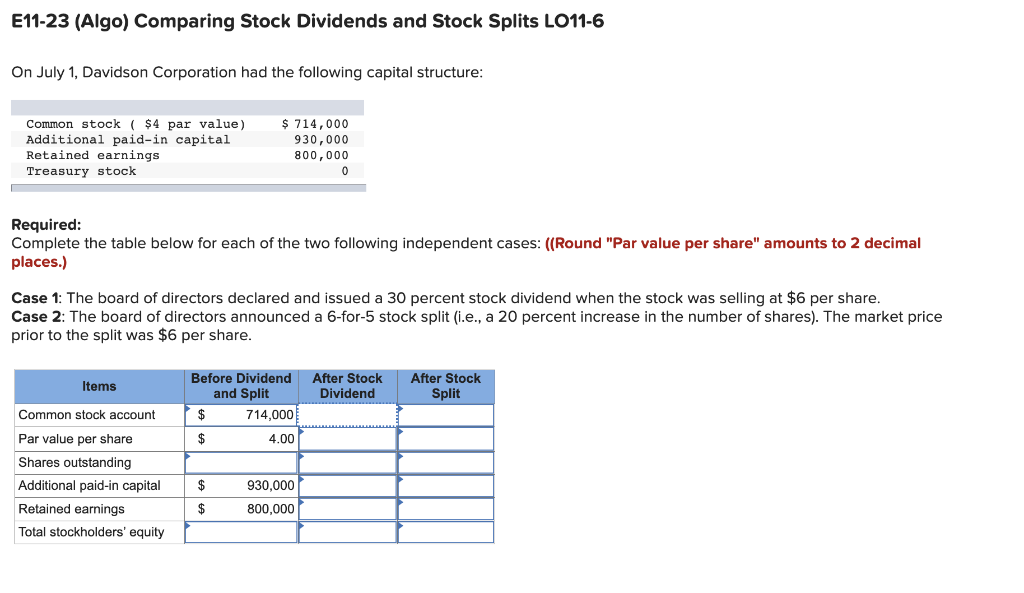Select the Items column header
Screen dimensions: 1024x593
(x=97, y=386)
